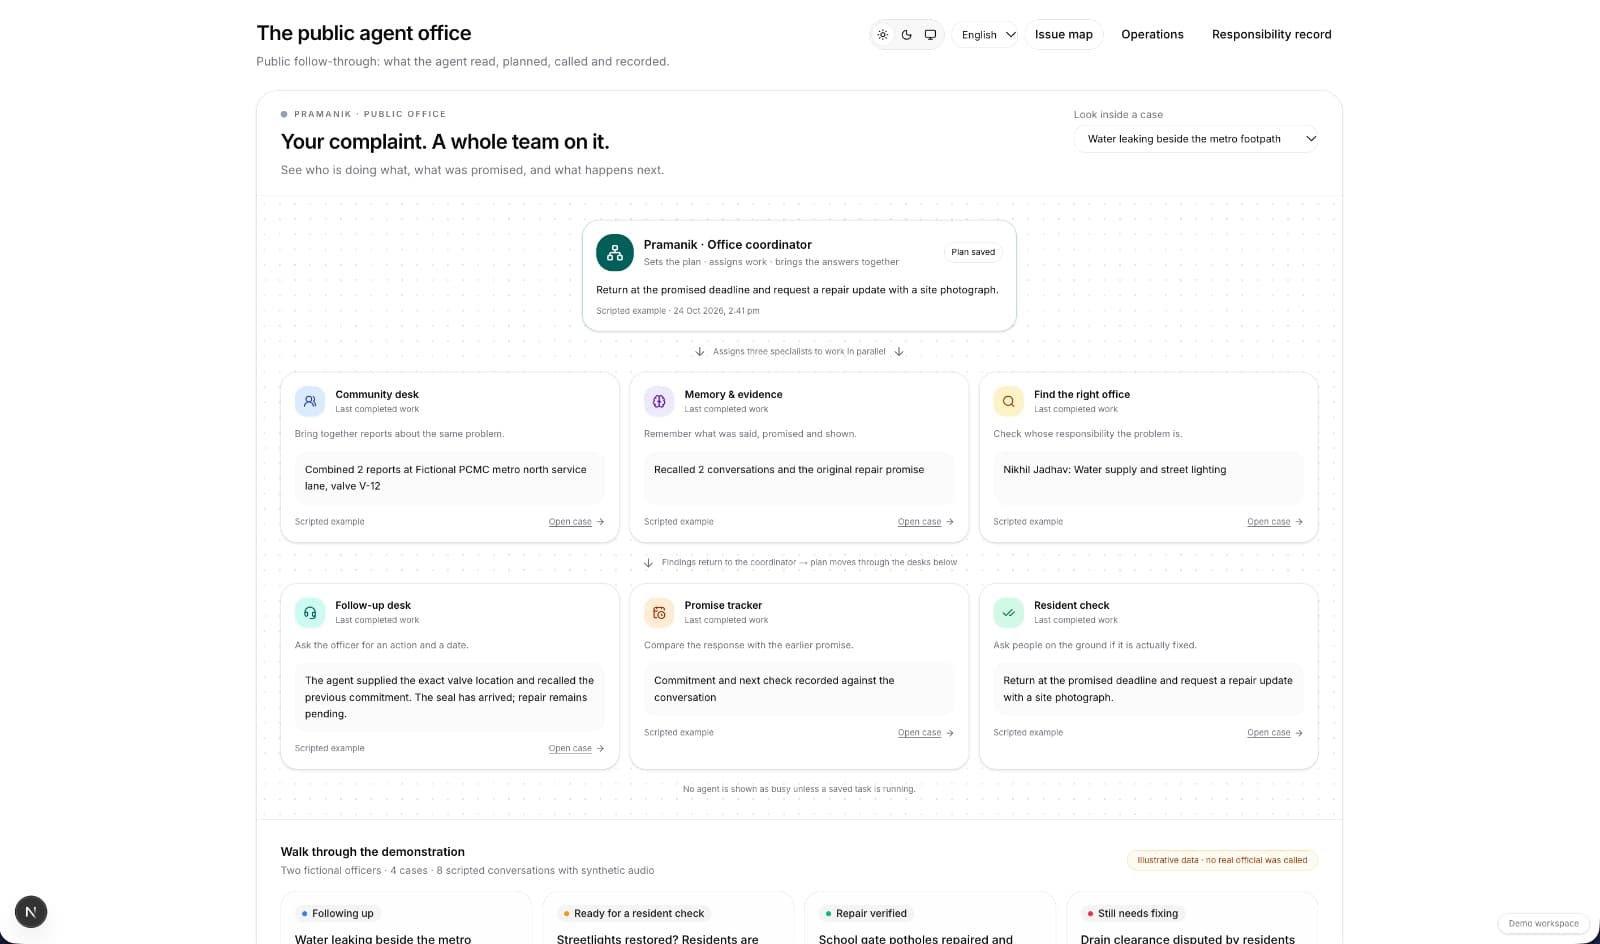Open the Issue map tab
The width and height of the screenshot is (1600, 944).
[1063, 34]
